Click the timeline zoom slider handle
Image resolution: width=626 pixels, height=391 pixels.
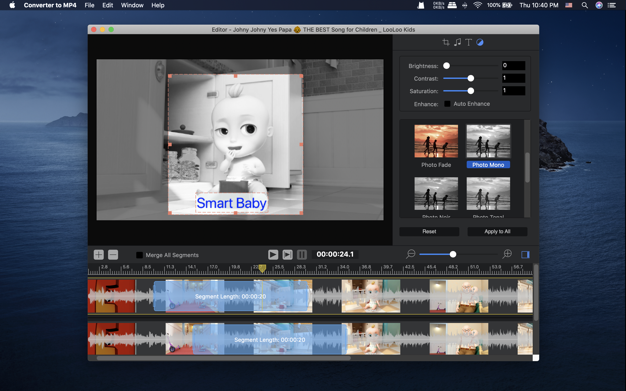[x=453, y=254]
